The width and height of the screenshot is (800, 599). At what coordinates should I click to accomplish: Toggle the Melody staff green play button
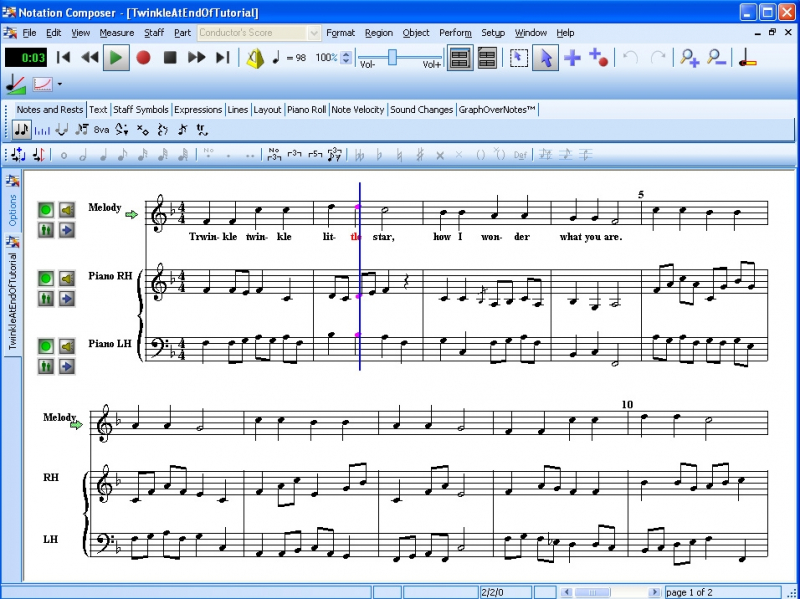click(x=46, y=210)
